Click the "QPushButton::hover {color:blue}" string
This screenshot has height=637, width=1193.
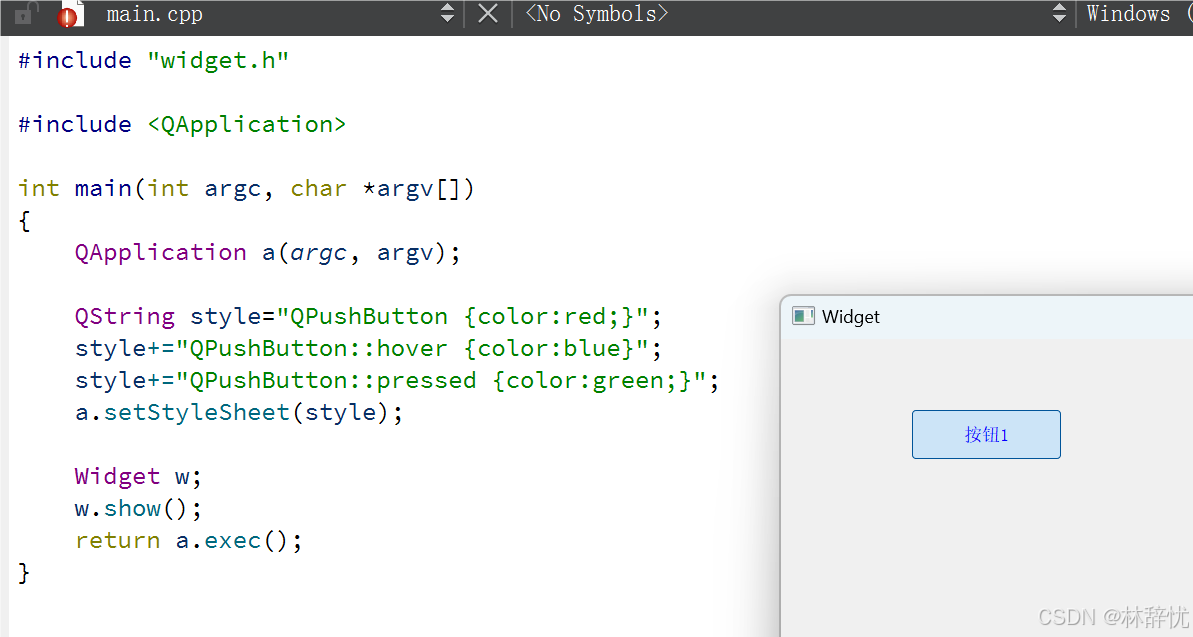tap(412, 349)
